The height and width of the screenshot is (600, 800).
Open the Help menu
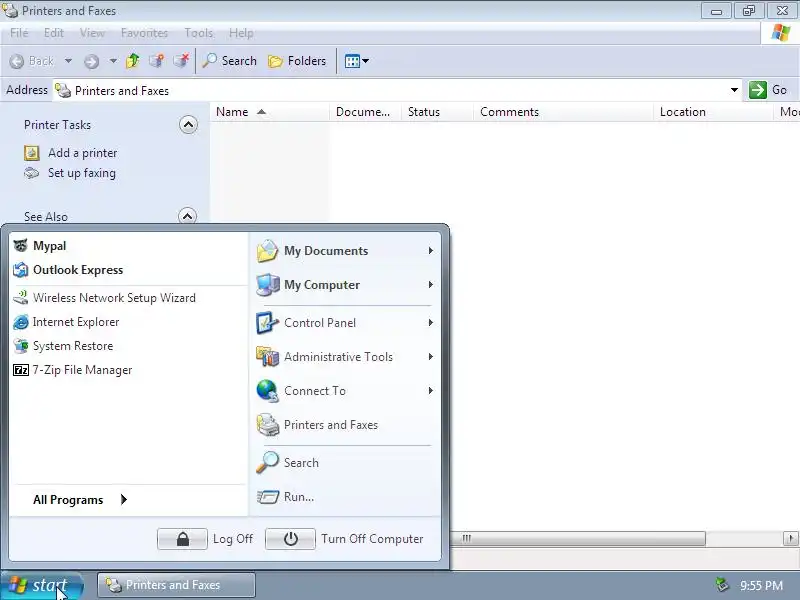241,33
